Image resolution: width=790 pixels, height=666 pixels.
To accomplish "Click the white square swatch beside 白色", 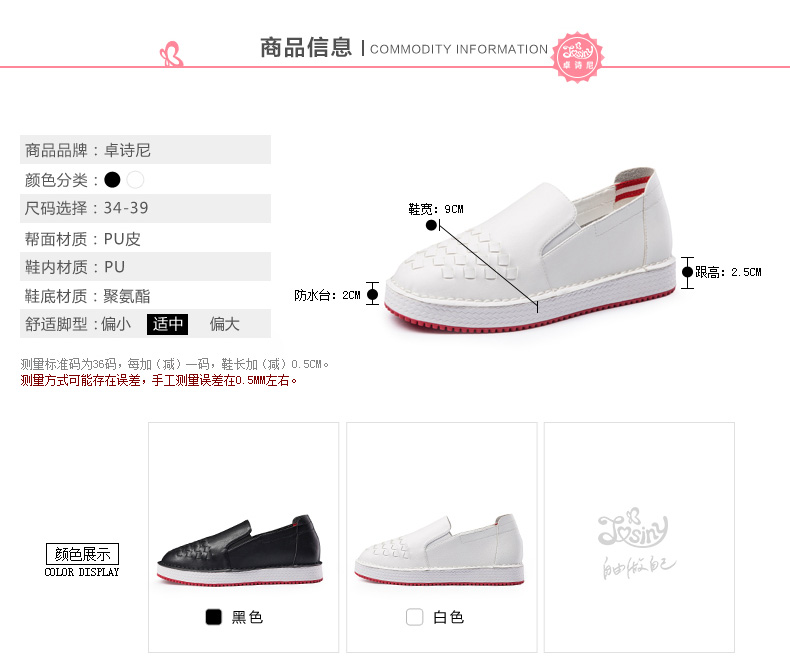I will point(415,617).
